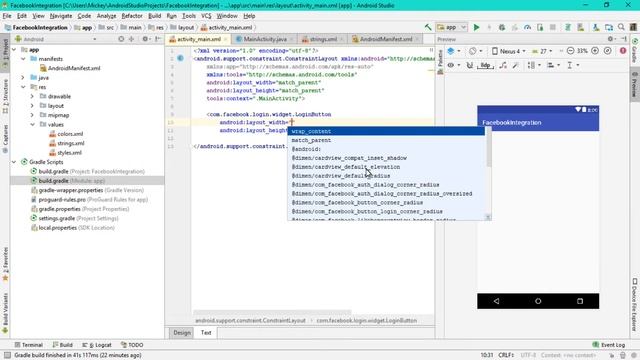Expand the drawable folder
This screenshot has height=360, width=640.
pyautogui.click(x=32, y=96)
